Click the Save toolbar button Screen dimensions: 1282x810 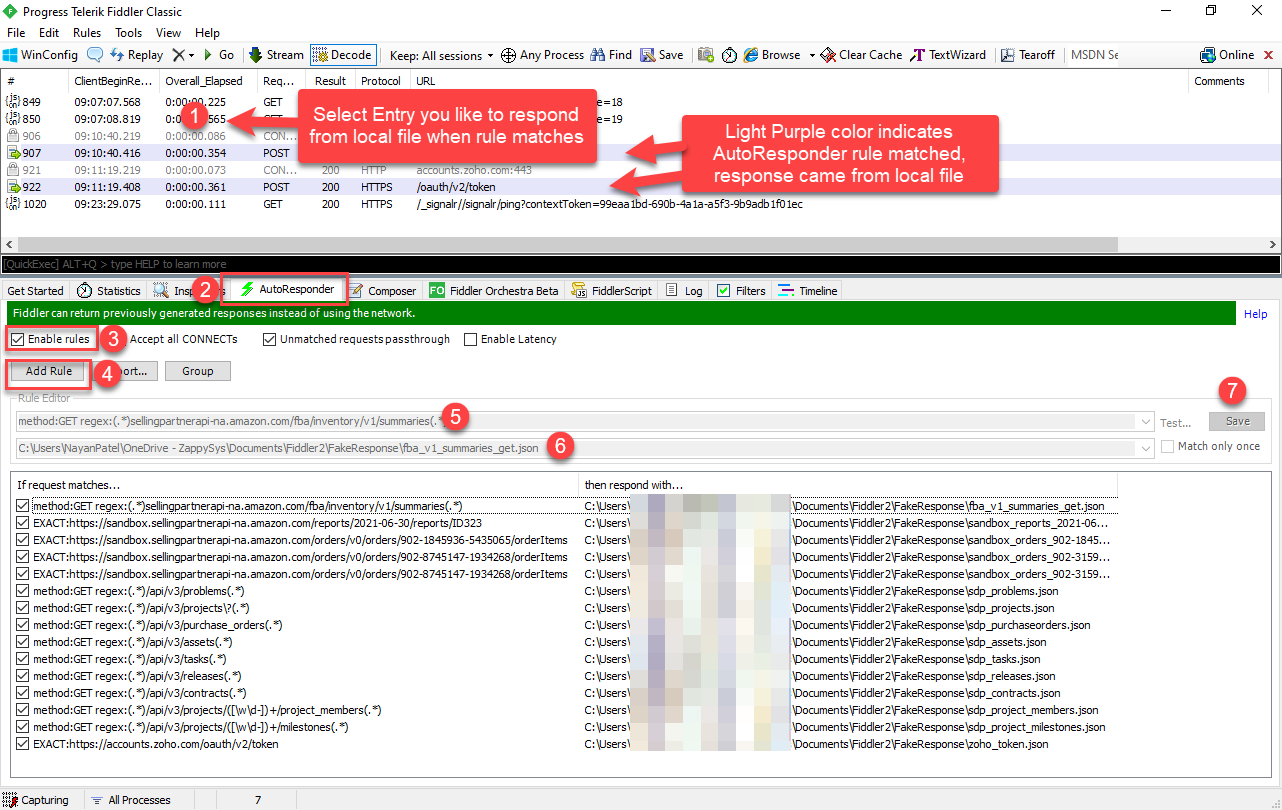pyautogui.click(x=662, y=55)
